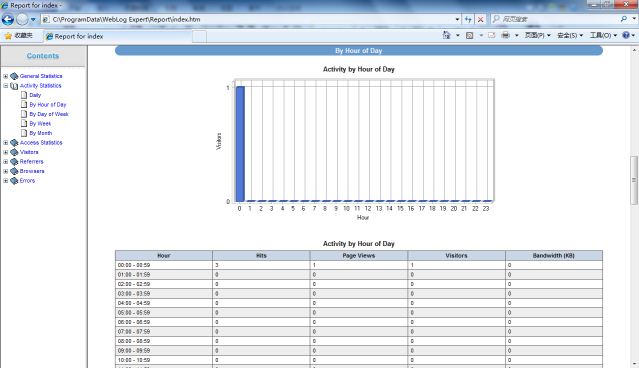The height and width of the screenshot is (368, 639).
Task: Open the By Week report link
Action: 40,123
